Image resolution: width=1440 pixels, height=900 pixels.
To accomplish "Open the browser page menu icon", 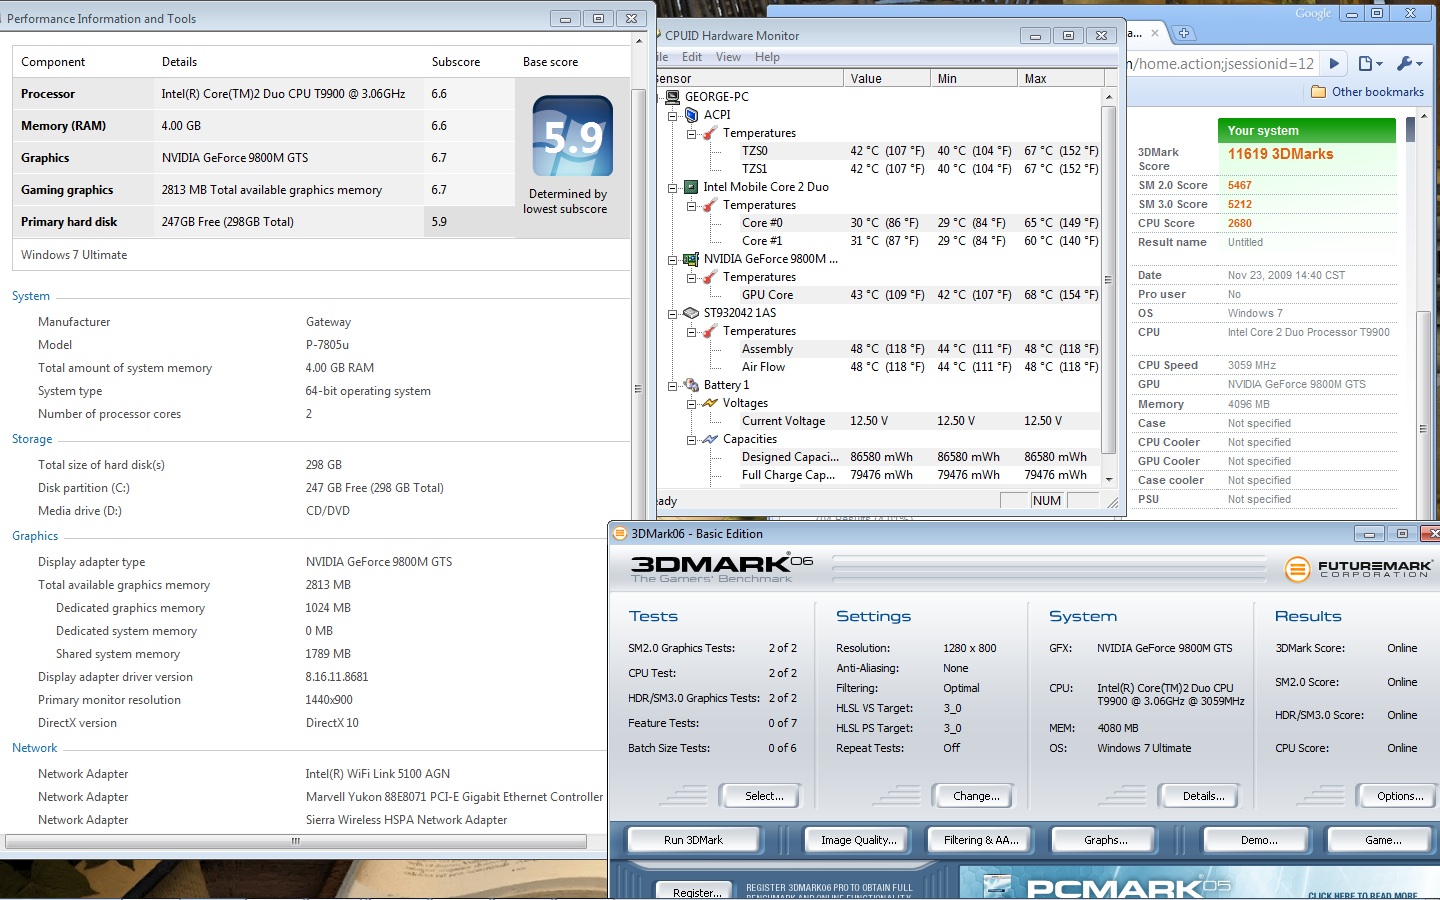I will [1370, 63].
